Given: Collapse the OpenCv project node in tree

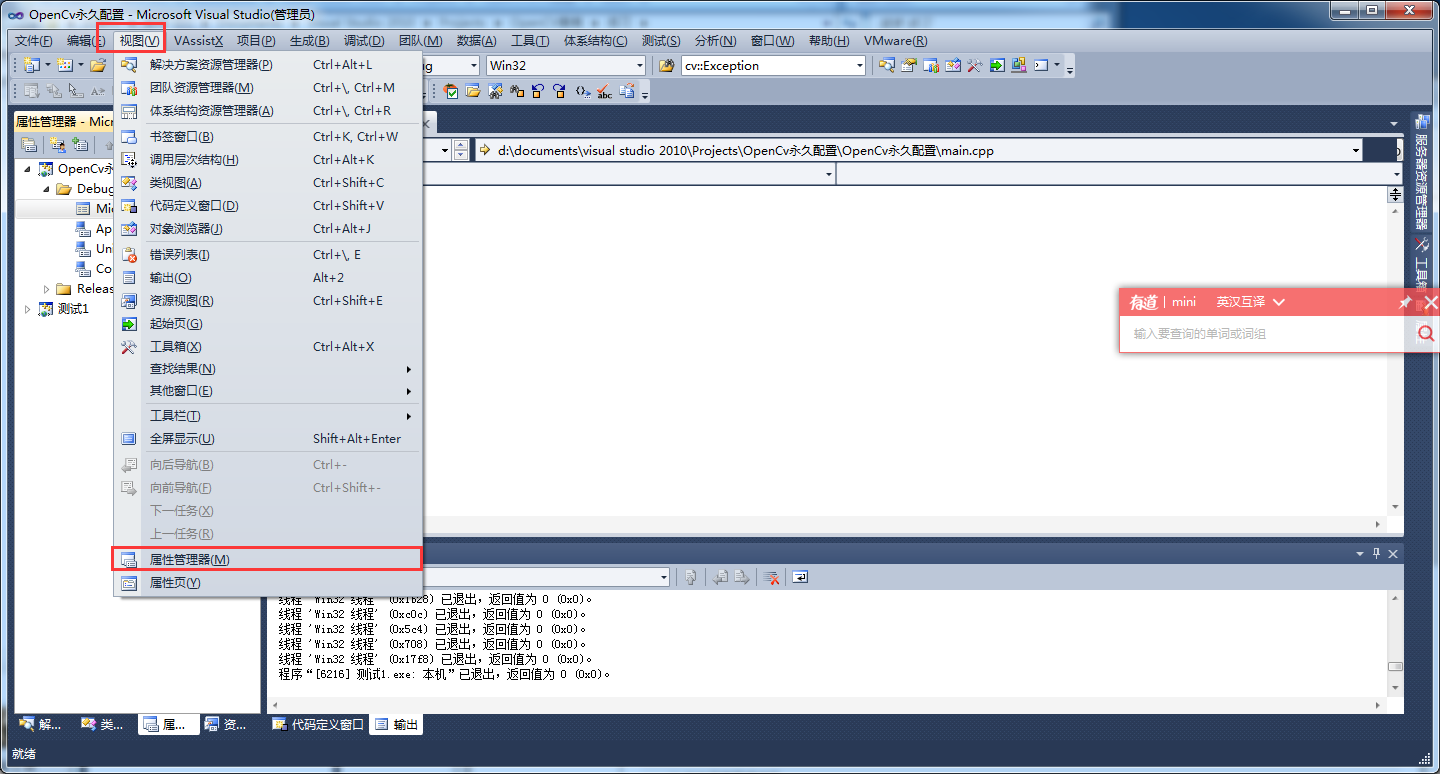Looking at the screenshot, I should (x=28, y=168).
